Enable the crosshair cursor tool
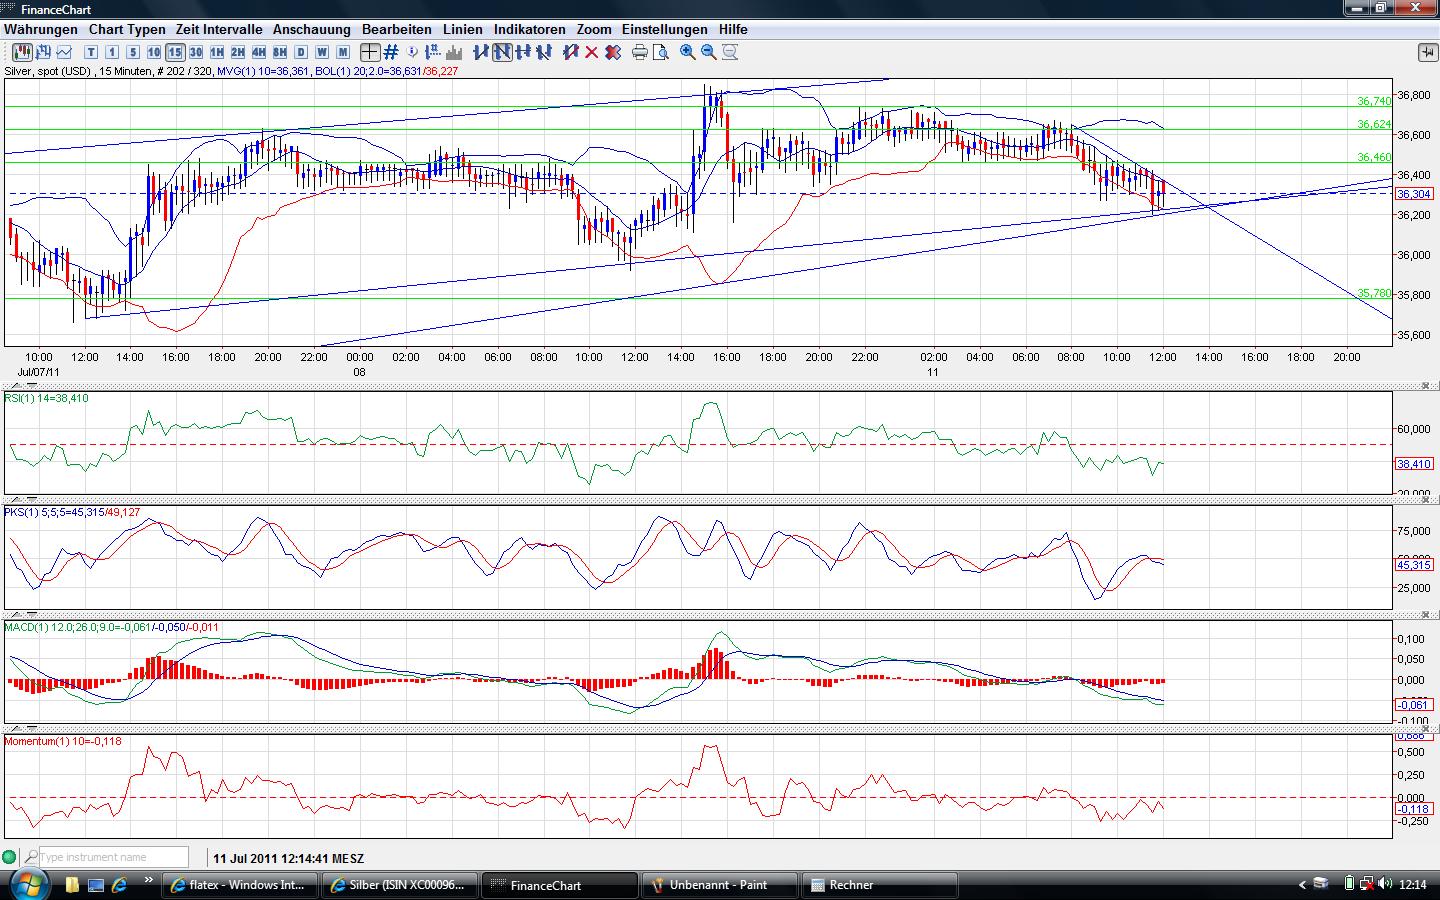Viewport: 1440px width, 900px height. 370,52
